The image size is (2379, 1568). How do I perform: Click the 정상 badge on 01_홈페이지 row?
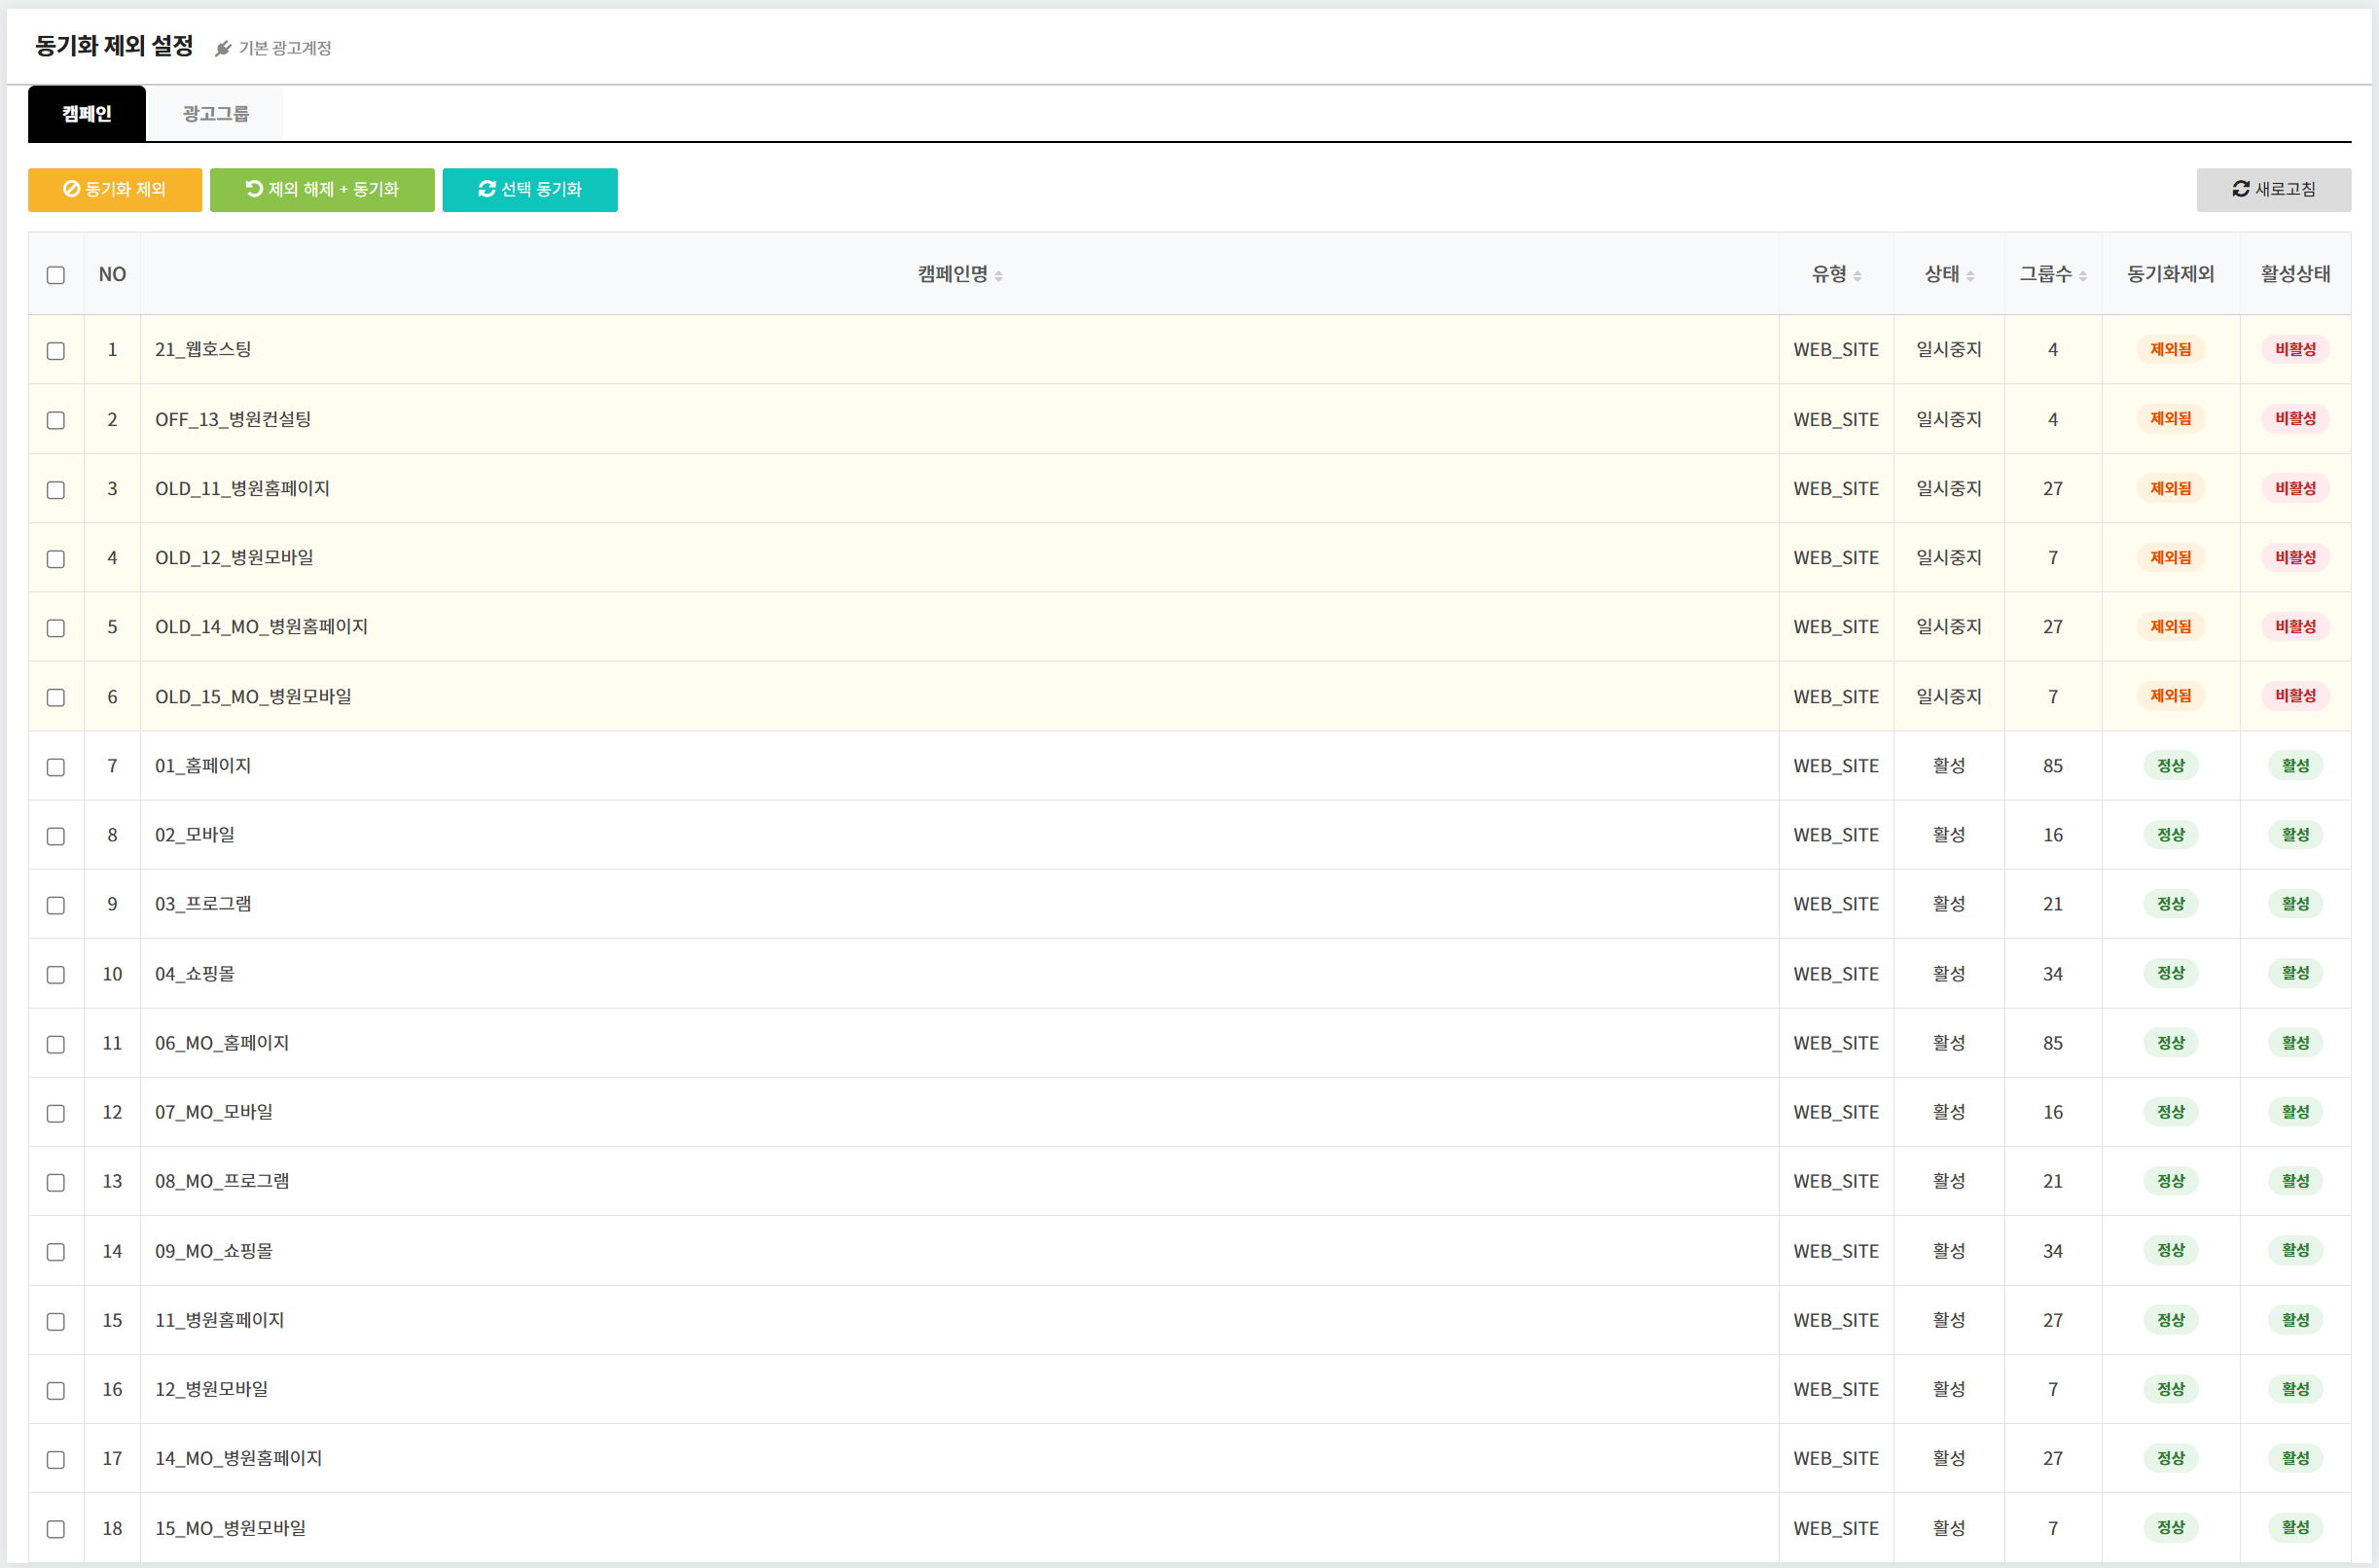[2170, 766]
